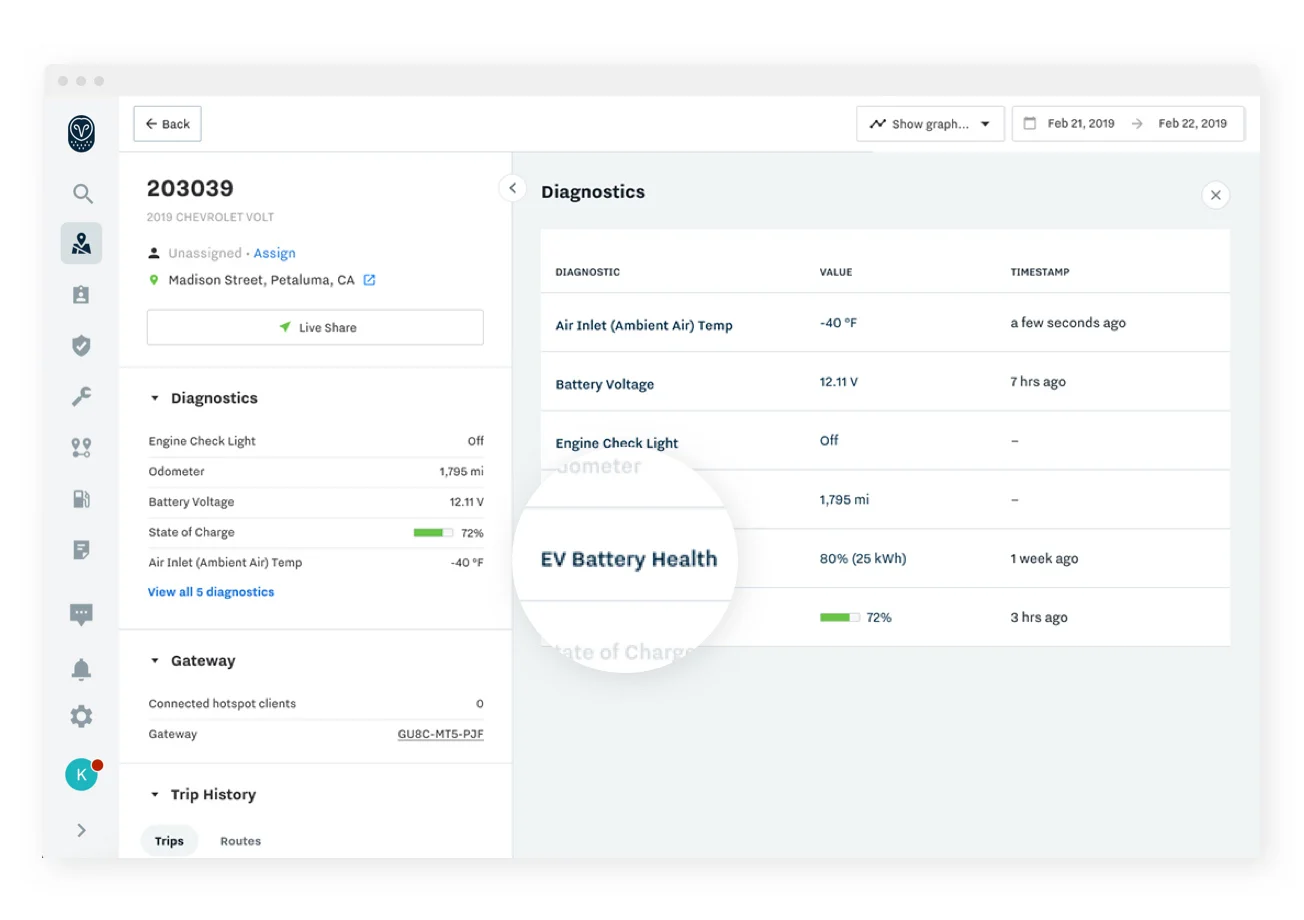The image size is (1304, 920).
Task: Click the Unassigned driver person icon
Action: pos(154,253)
